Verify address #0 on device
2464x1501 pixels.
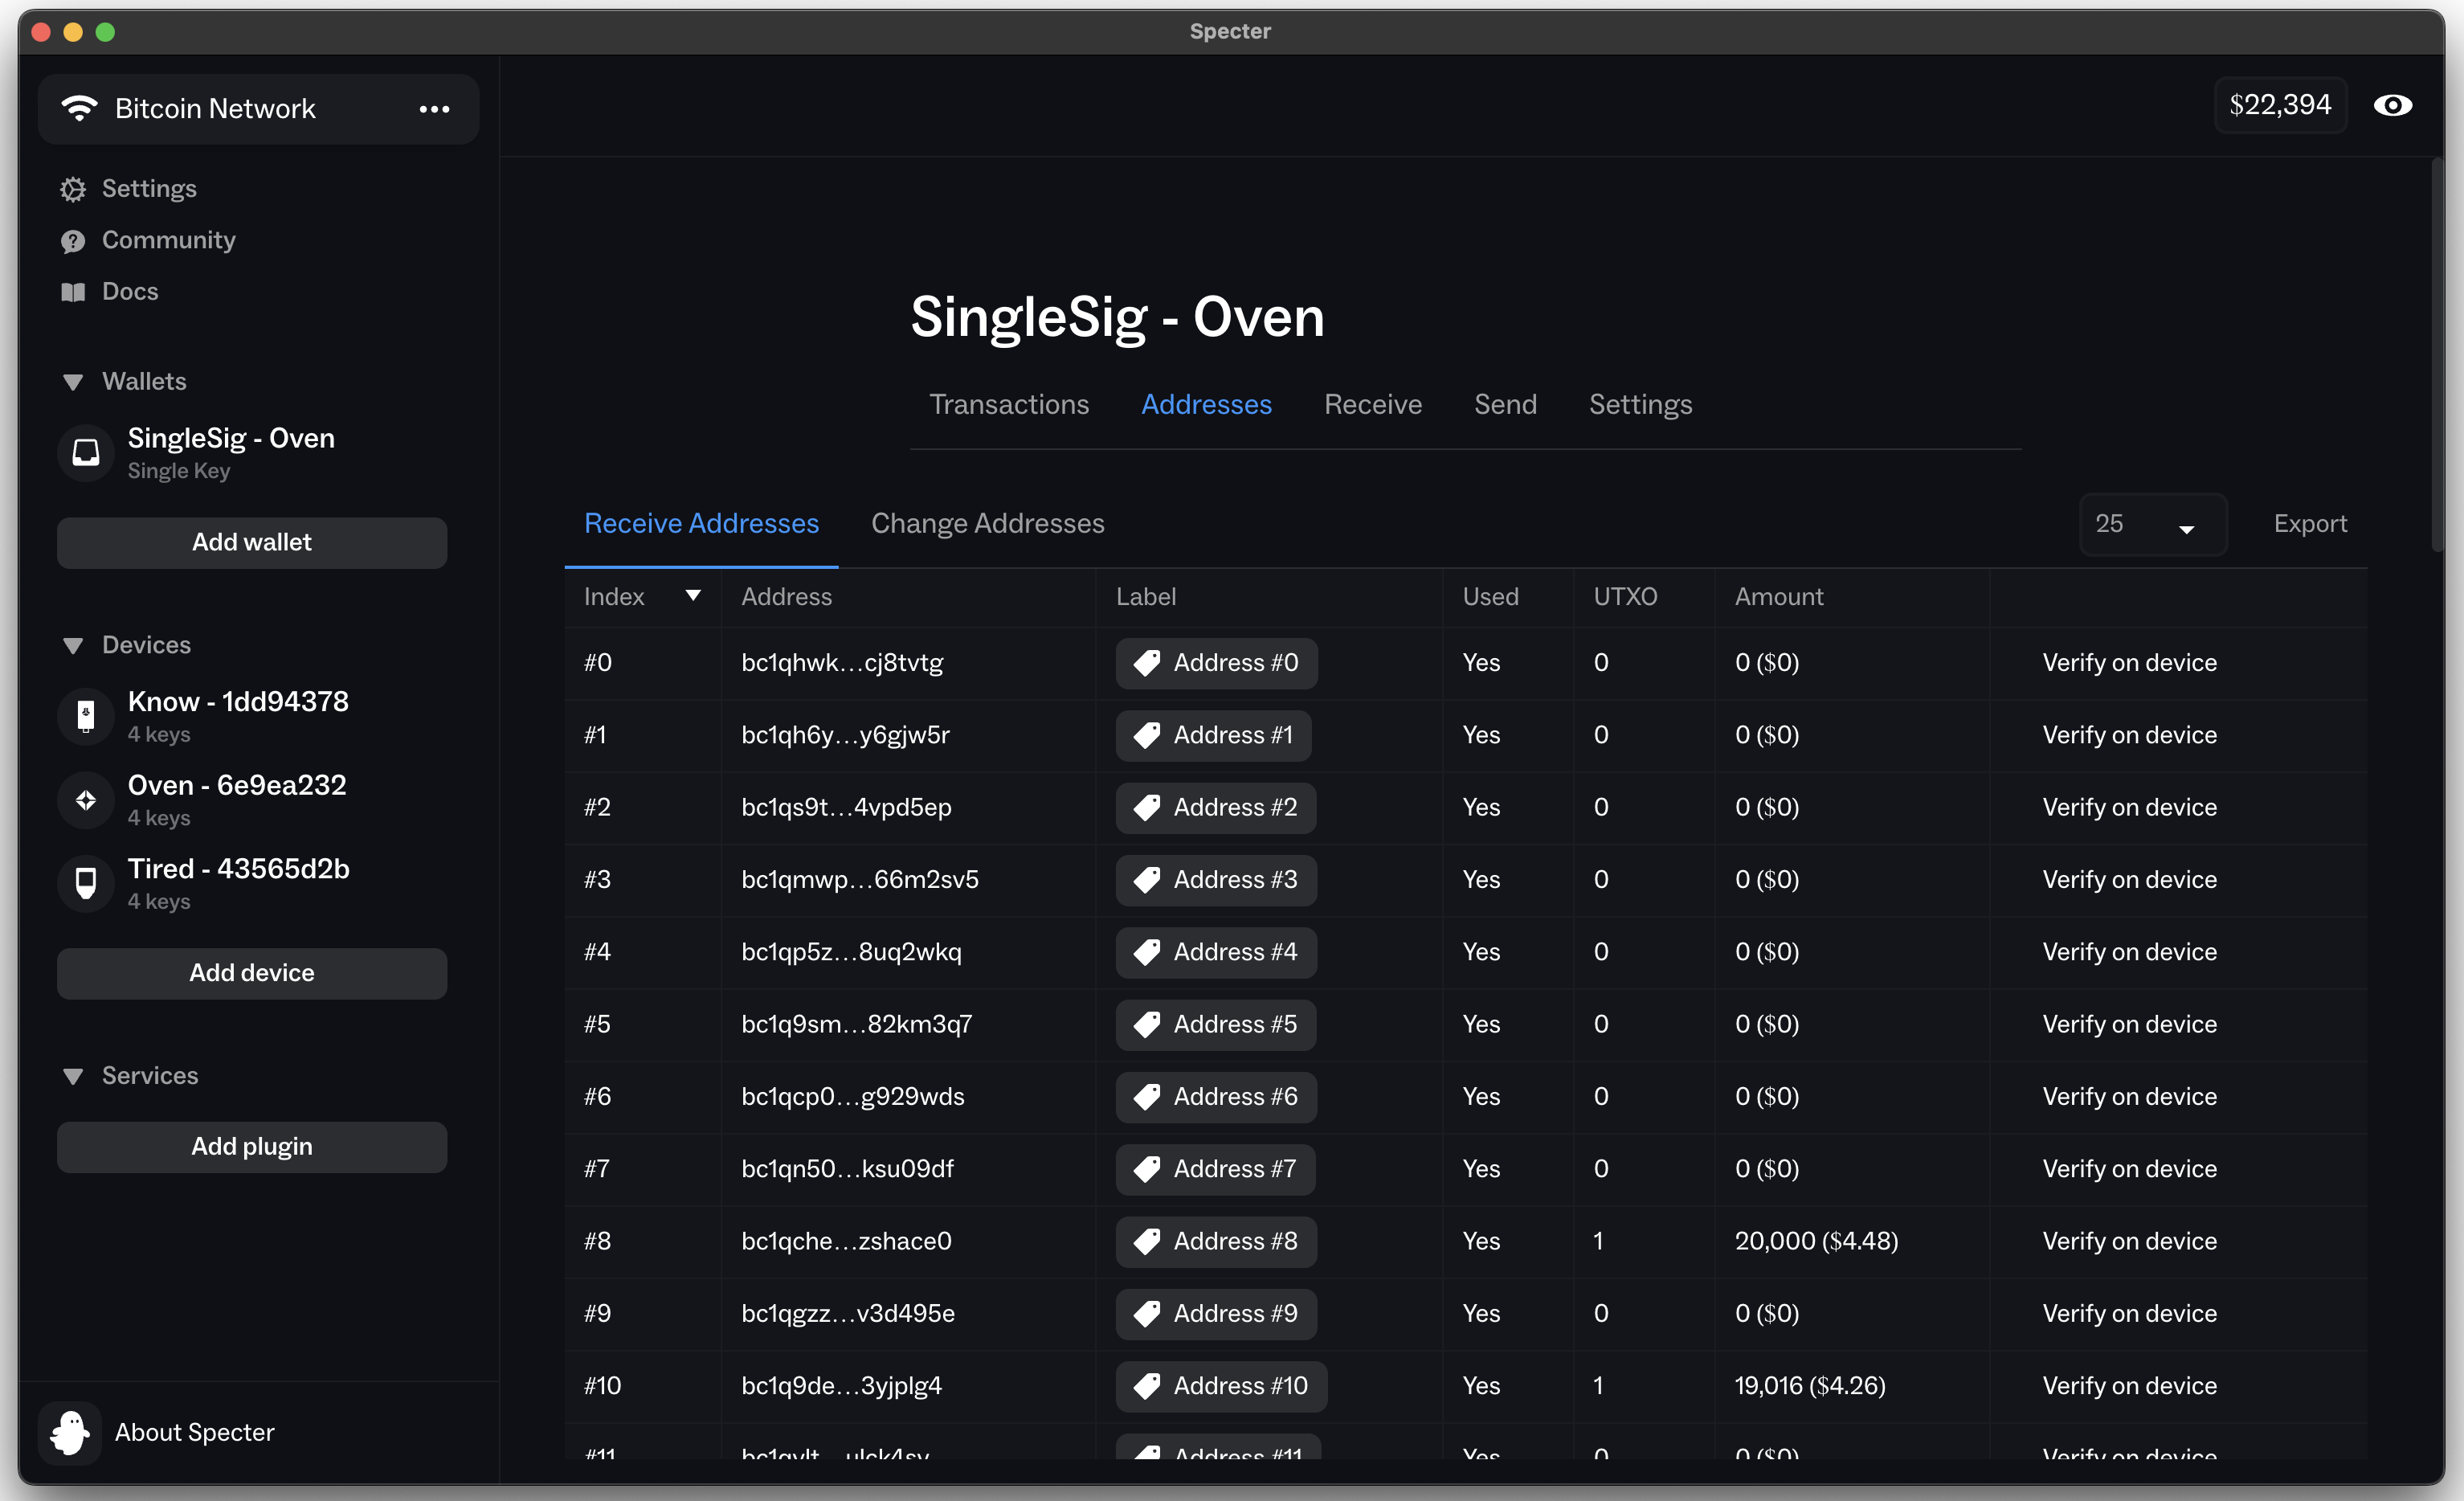(x=2129, y=663)
